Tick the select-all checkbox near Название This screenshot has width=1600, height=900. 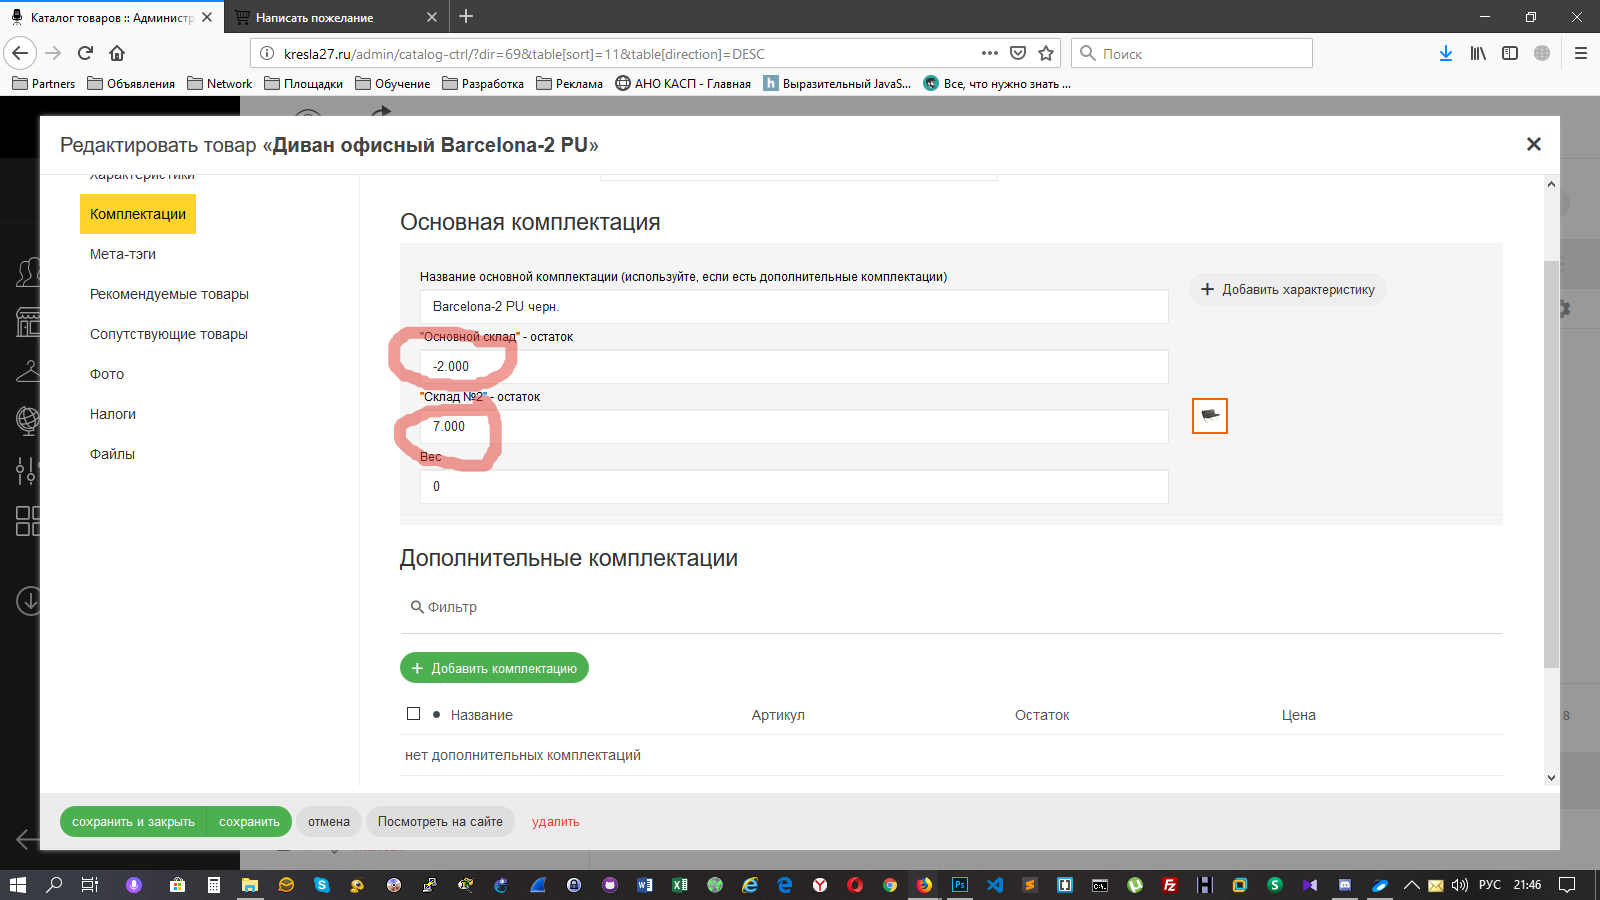(413, 714)
